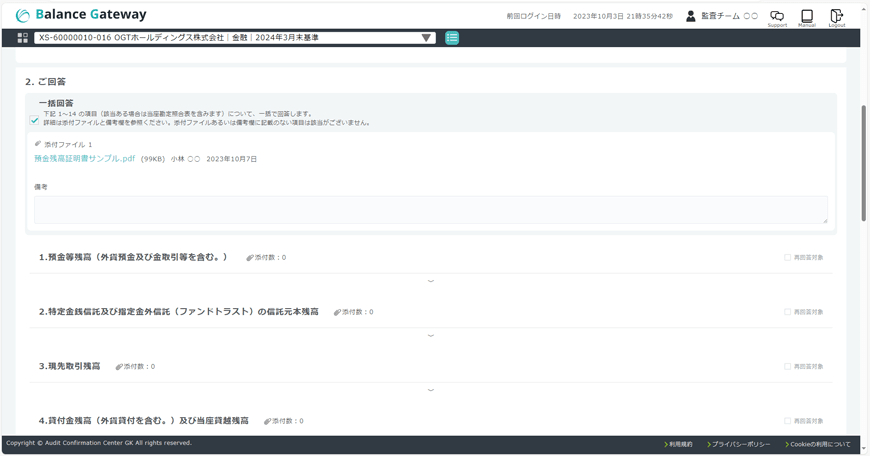Open the Manual icon

(807, 17)
